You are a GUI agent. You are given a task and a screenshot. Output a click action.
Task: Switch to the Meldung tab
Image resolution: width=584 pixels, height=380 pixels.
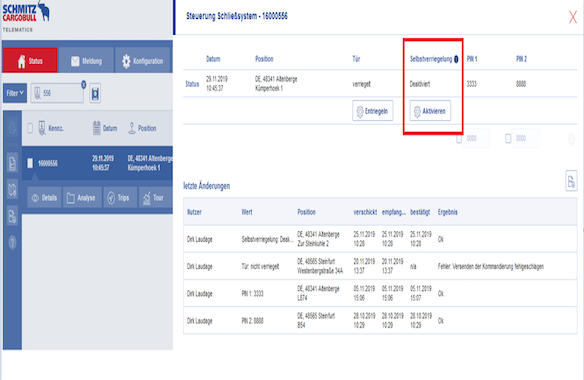point(86,60)
